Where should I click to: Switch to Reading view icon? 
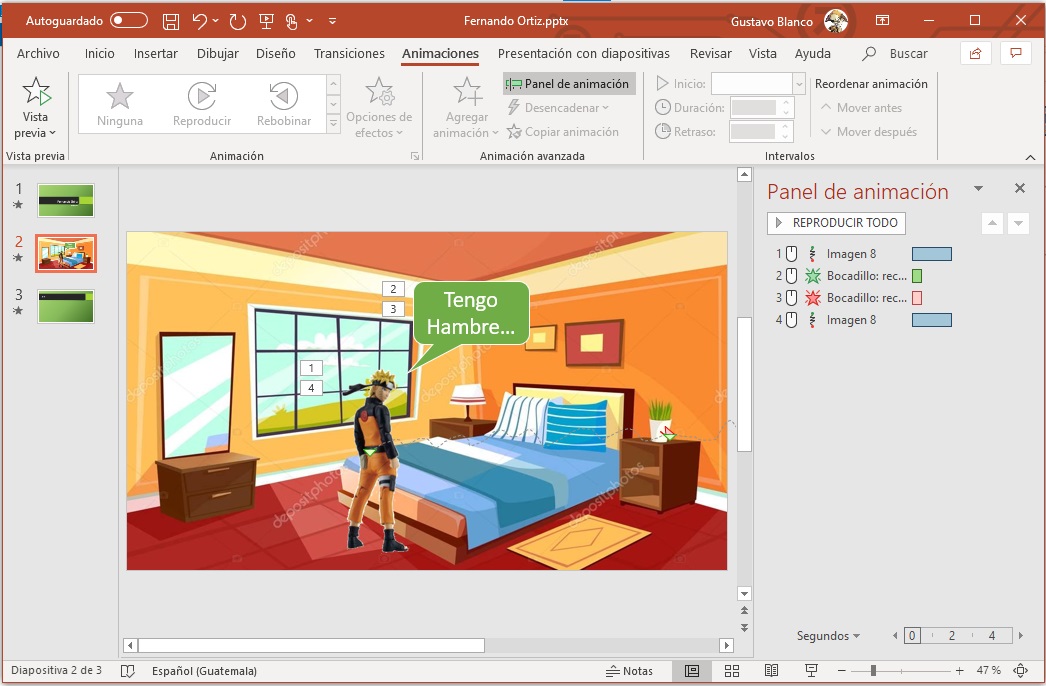[771, 671]
